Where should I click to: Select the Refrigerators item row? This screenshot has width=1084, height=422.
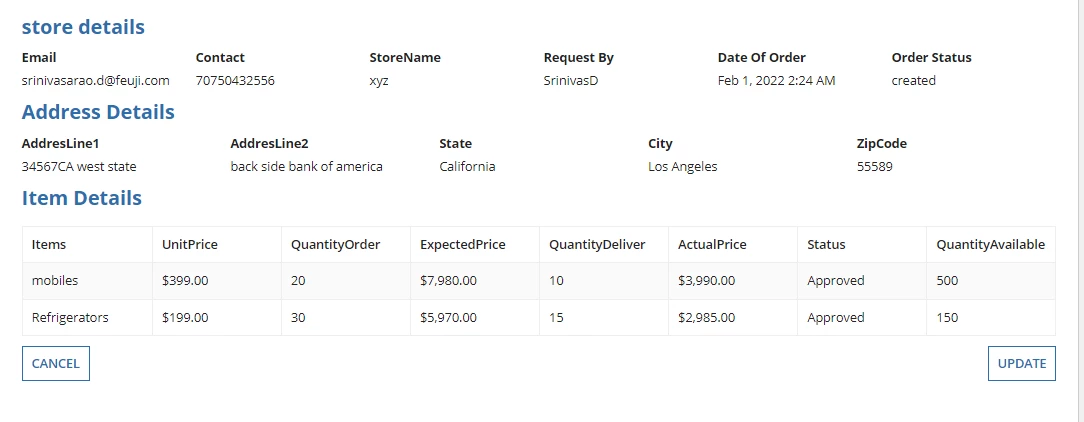[539, 318]
